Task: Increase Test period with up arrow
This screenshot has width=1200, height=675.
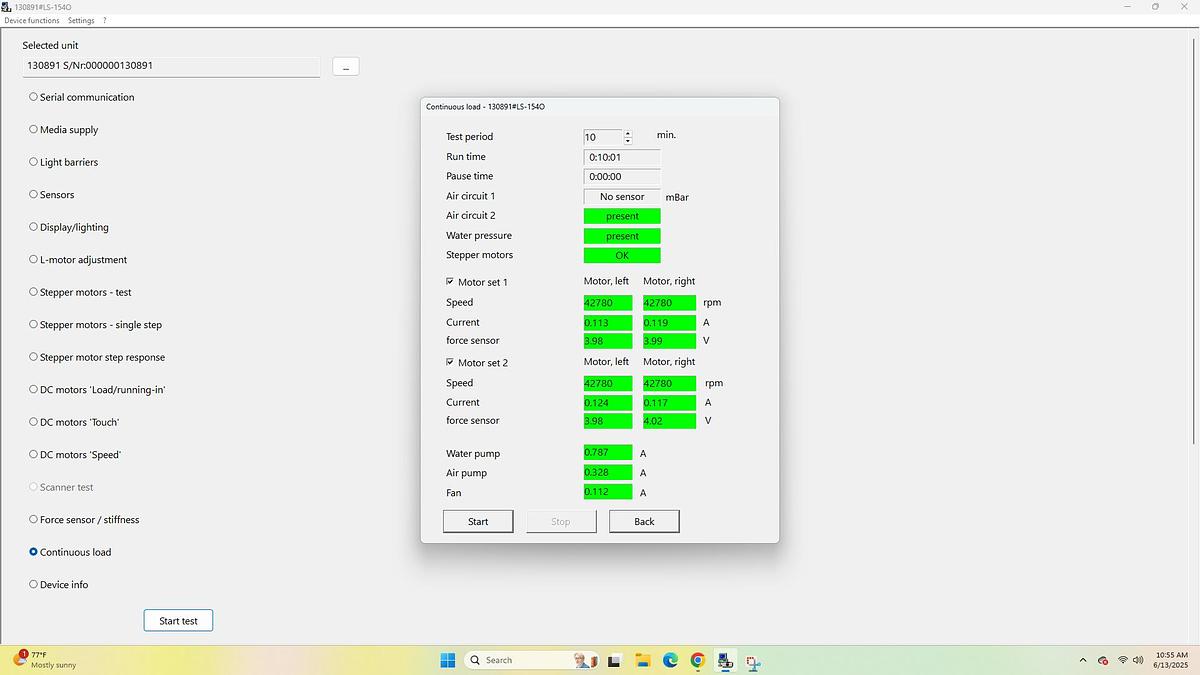Action: (628, 133)
